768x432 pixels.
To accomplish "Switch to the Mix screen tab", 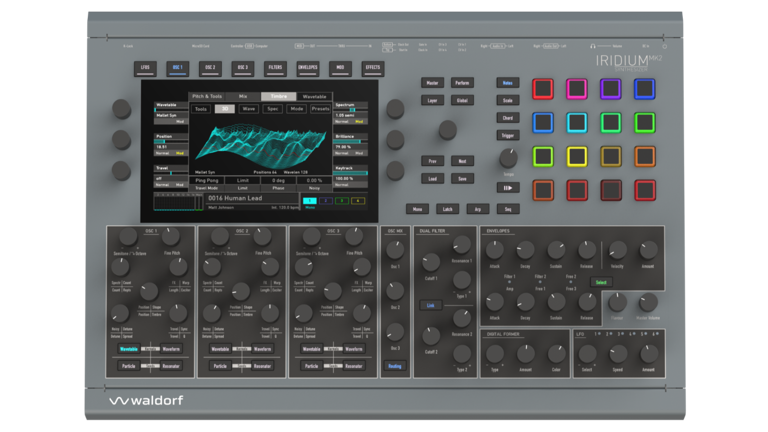I will (x=243, y=96).
